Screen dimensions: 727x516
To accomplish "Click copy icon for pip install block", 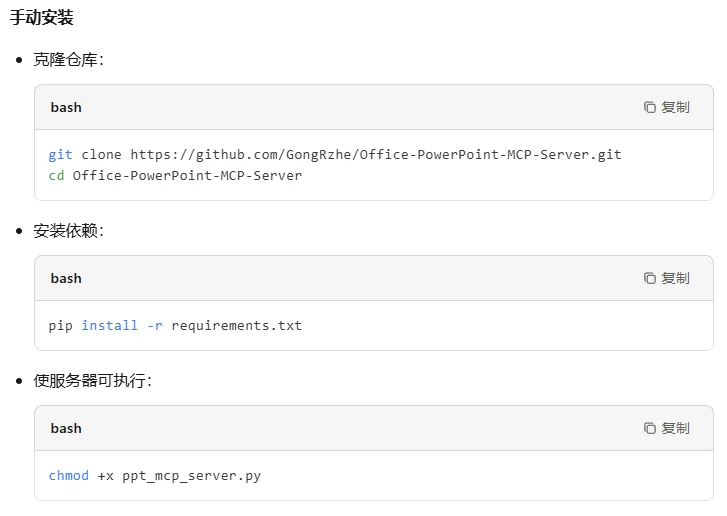I will pos(650,278).
